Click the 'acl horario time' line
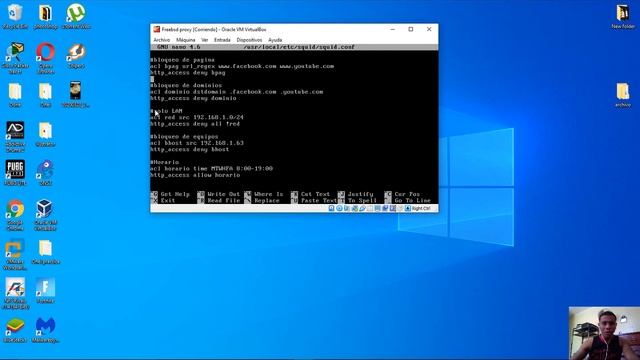The image size is (640, 360). 211,168
